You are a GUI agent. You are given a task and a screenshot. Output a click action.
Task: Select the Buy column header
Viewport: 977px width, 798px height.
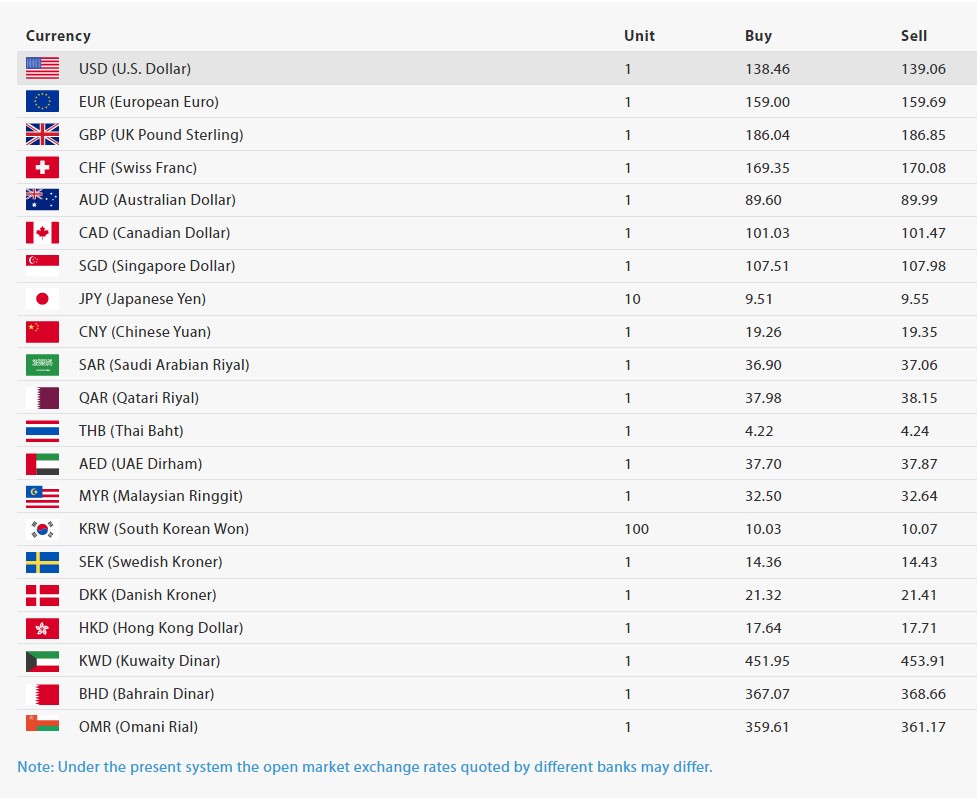point(758,36)
